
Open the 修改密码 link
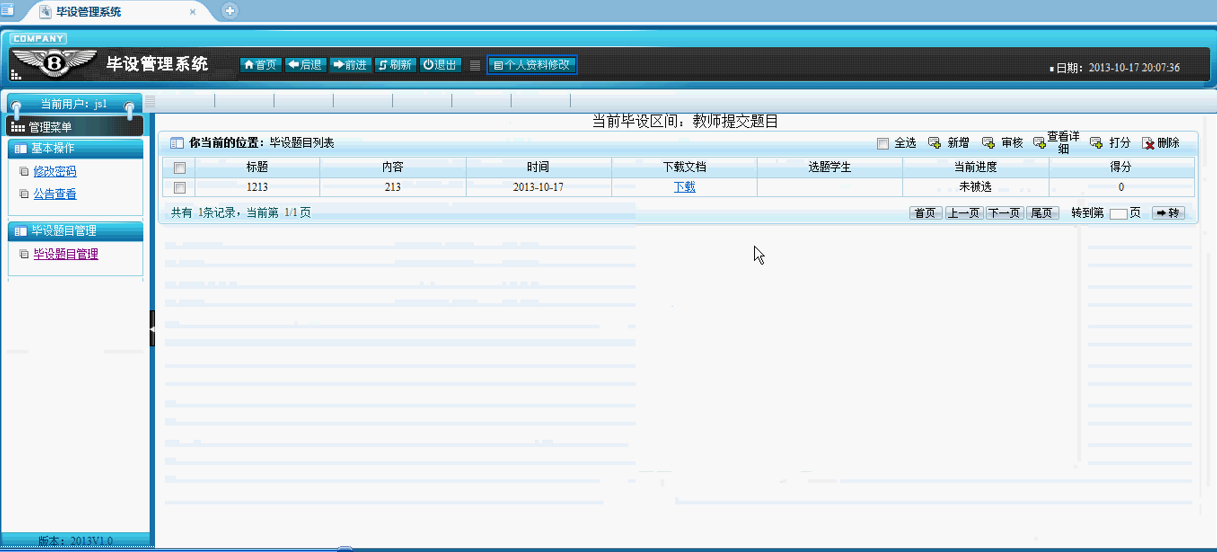pyautogui.click(x=55, y=172)
